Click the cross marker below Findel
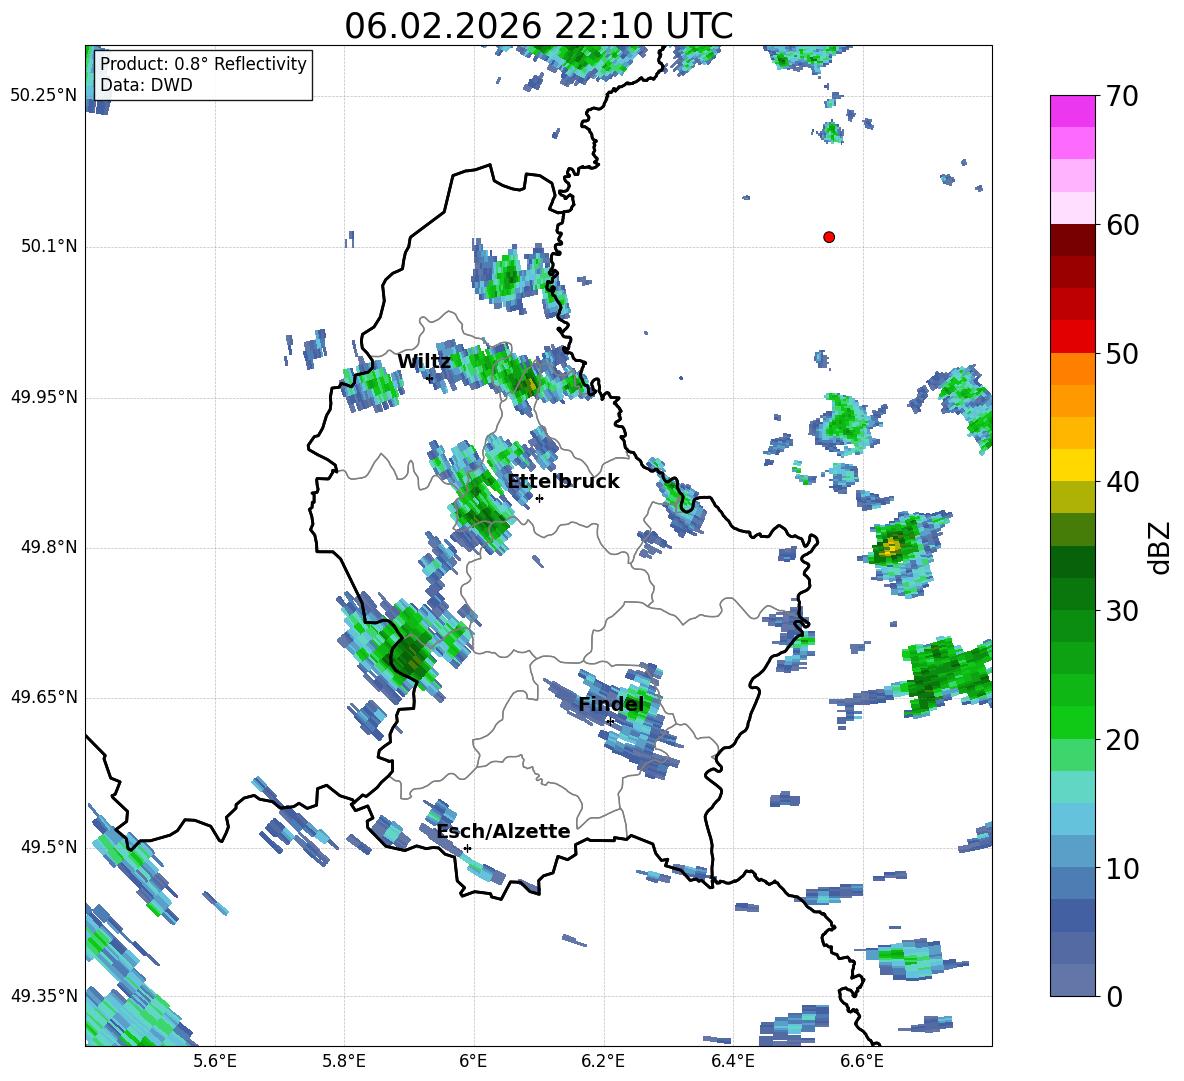The height and width of the screenshot is (1081, 1184). pos(609,721)
